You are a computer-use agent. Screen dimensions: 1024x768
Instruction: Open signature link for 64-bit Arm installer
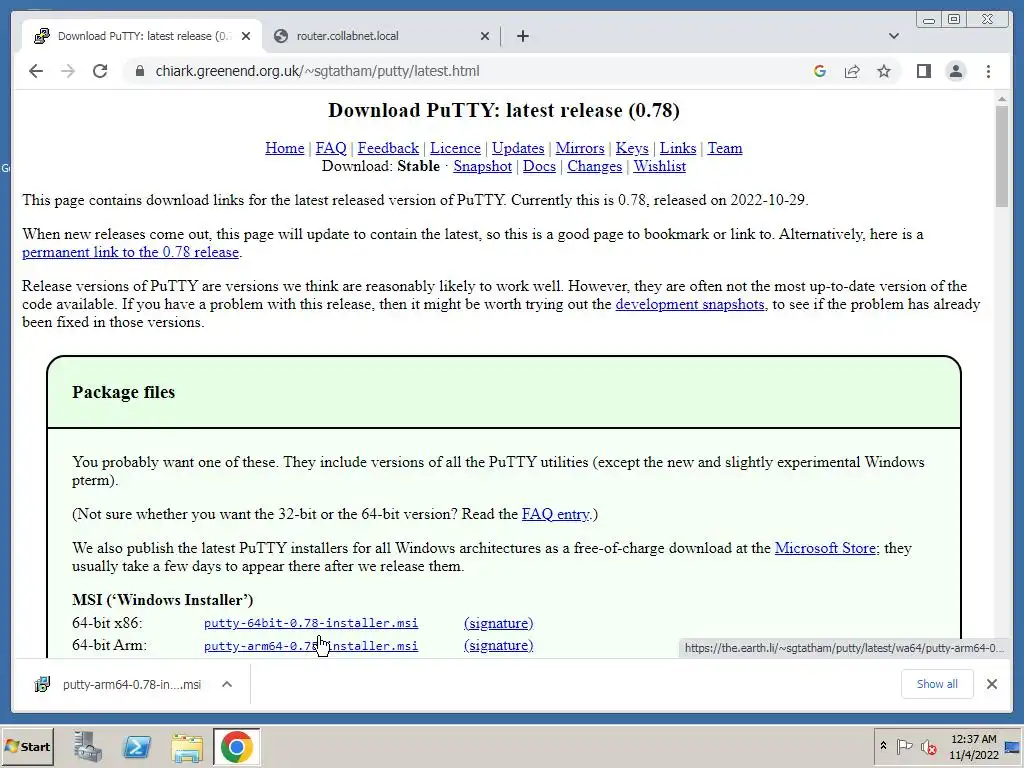click(x=498, y=645)
